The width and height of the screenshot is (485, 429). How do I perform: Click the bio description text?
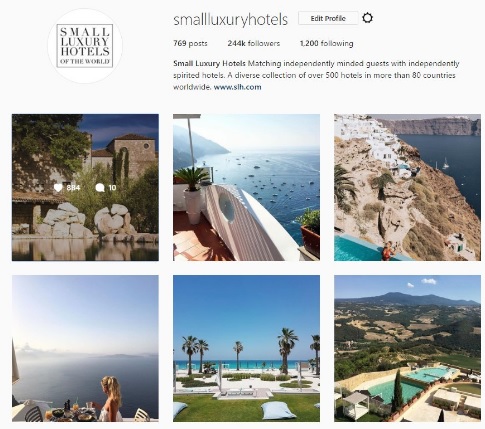(x=316, y=75)
